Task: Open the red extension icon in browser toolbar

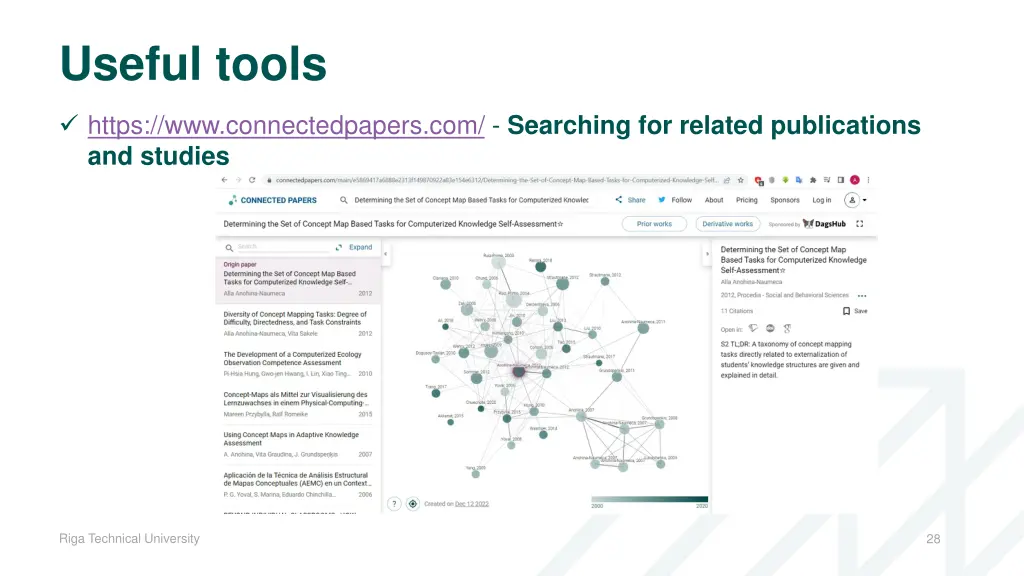Action: tap(758, 180)
